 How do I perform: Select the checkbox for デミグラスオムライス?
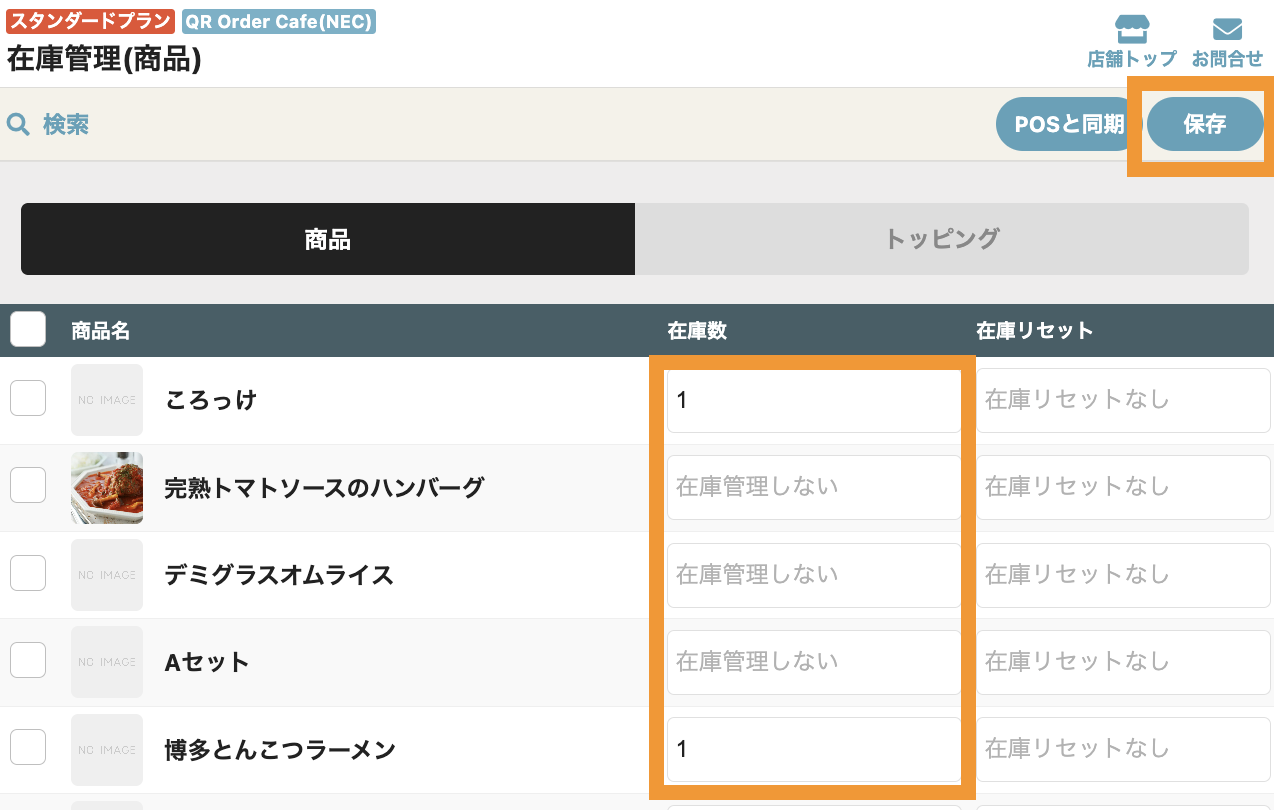[x=28, y=573]
